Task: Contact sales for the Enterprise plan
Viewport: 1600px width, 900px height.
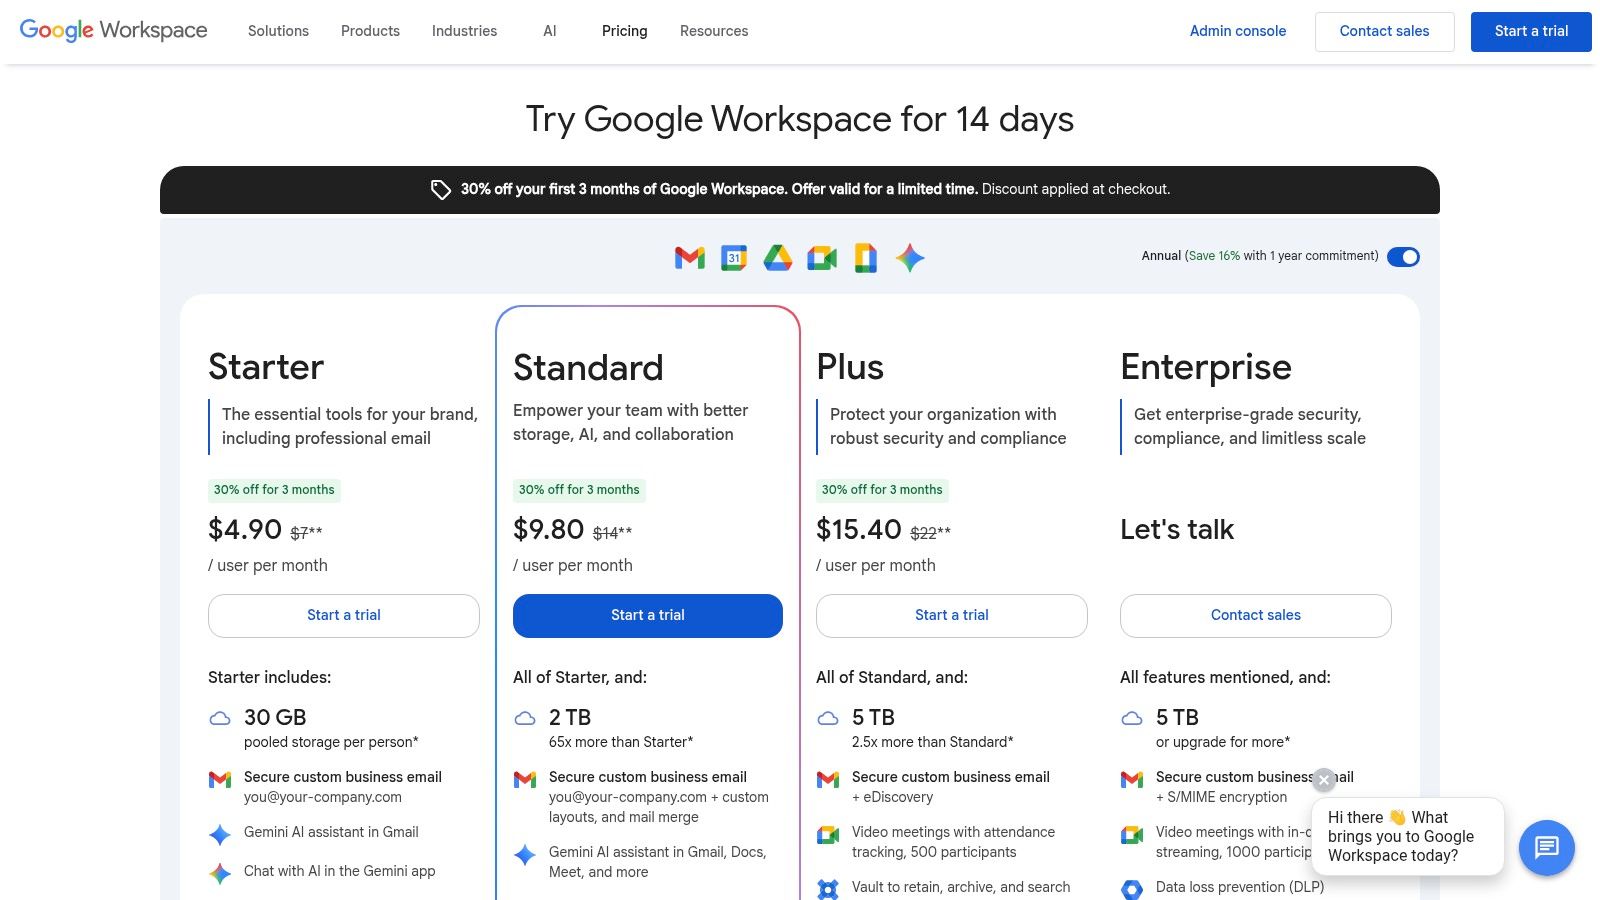Action: click(1255, 615)
